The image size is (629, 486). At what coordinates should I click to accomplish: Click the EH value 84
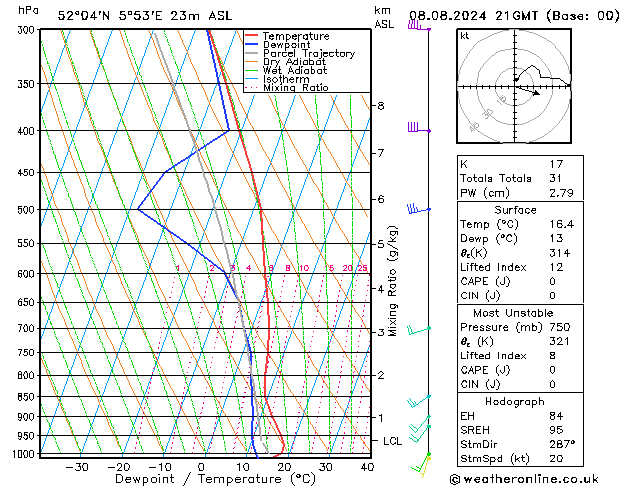pyautogui.click(x=556, y=416)
